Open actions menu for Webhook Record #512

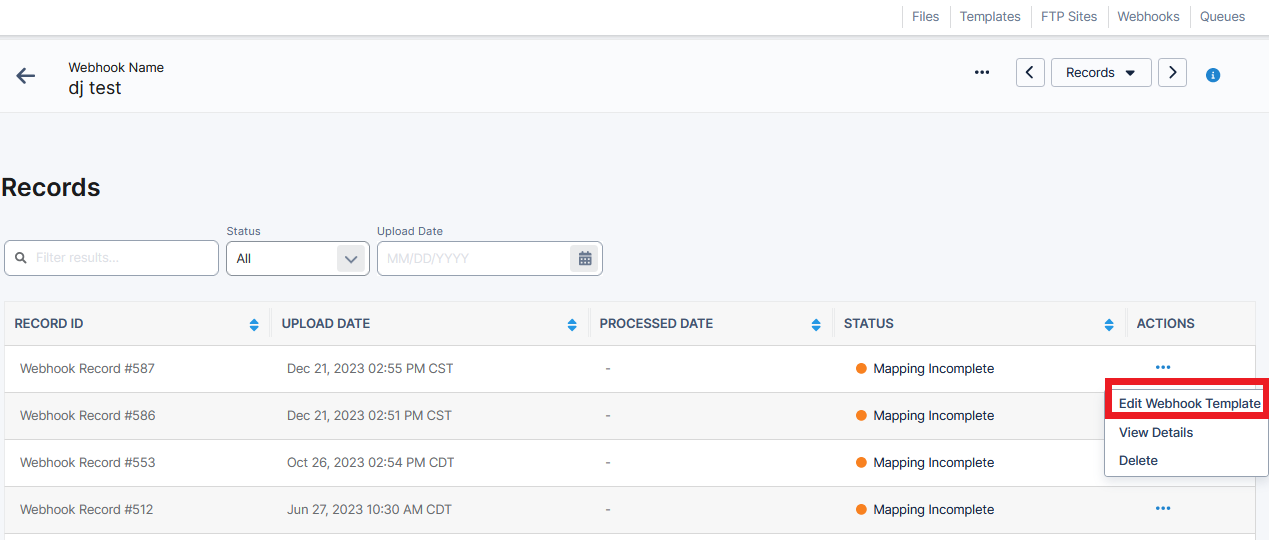pos(1162,509)
